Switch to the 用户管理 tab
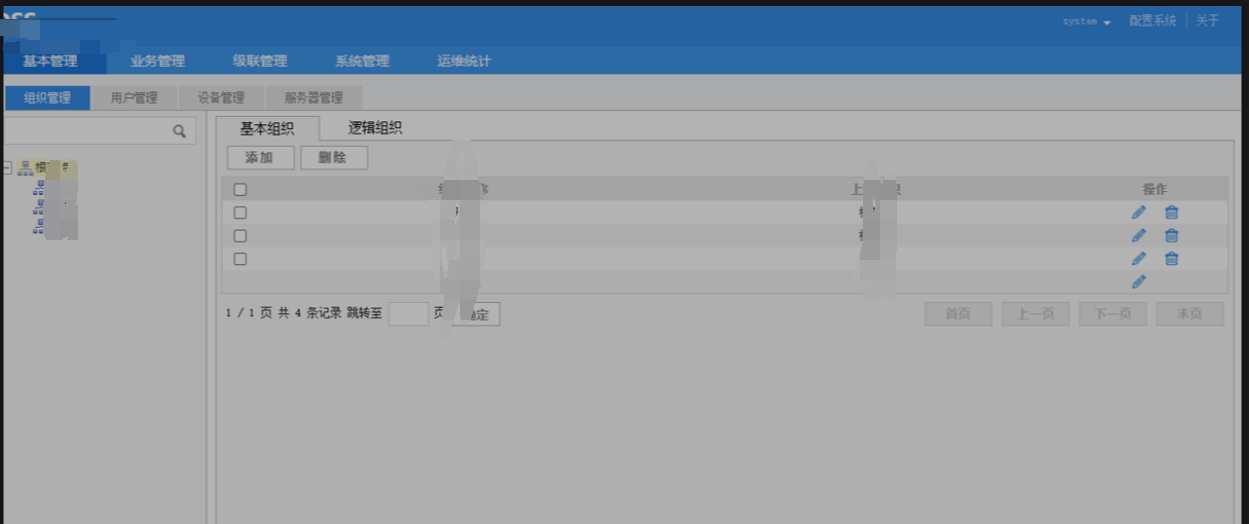Image resolution: width=1249 pixels, height=524 pixels. [x=134, y=98]
